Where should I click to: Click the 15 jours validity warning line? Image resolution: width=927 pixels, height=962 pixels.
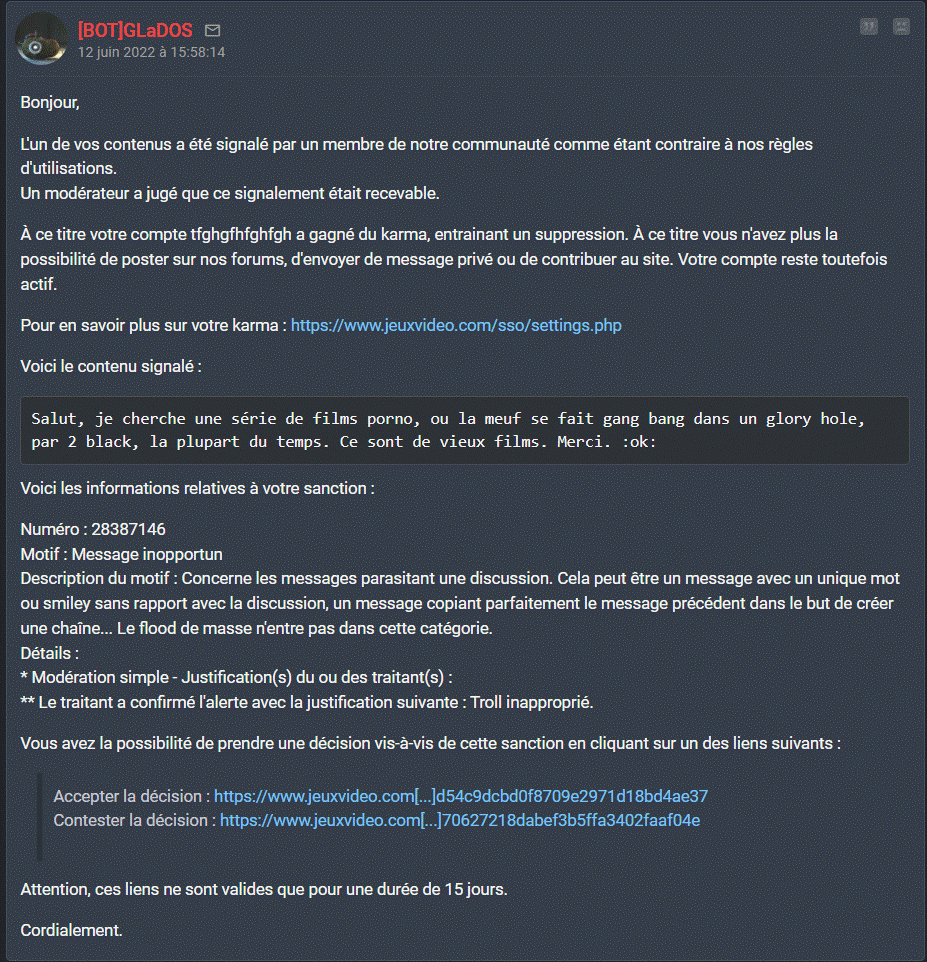[264, 889]
